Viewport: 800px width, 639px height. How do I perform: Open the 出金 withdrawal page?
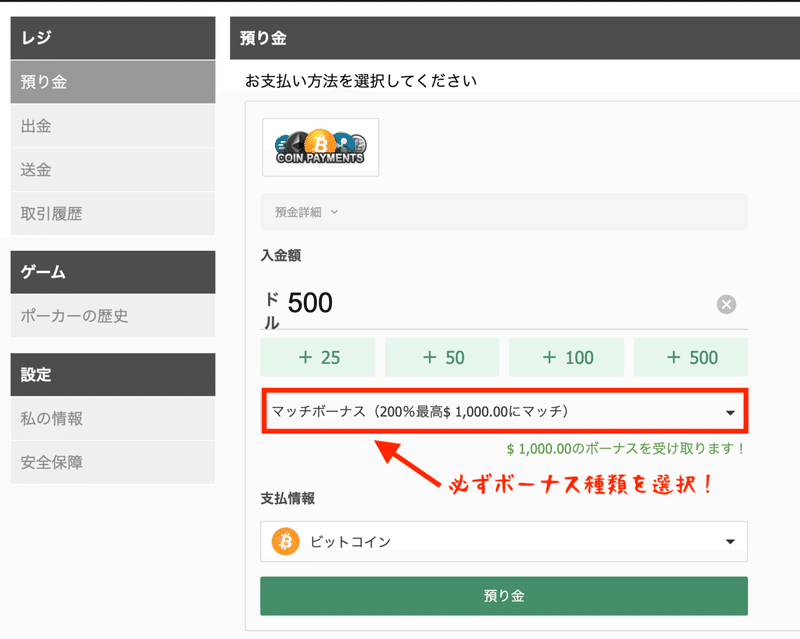(112, 125)
